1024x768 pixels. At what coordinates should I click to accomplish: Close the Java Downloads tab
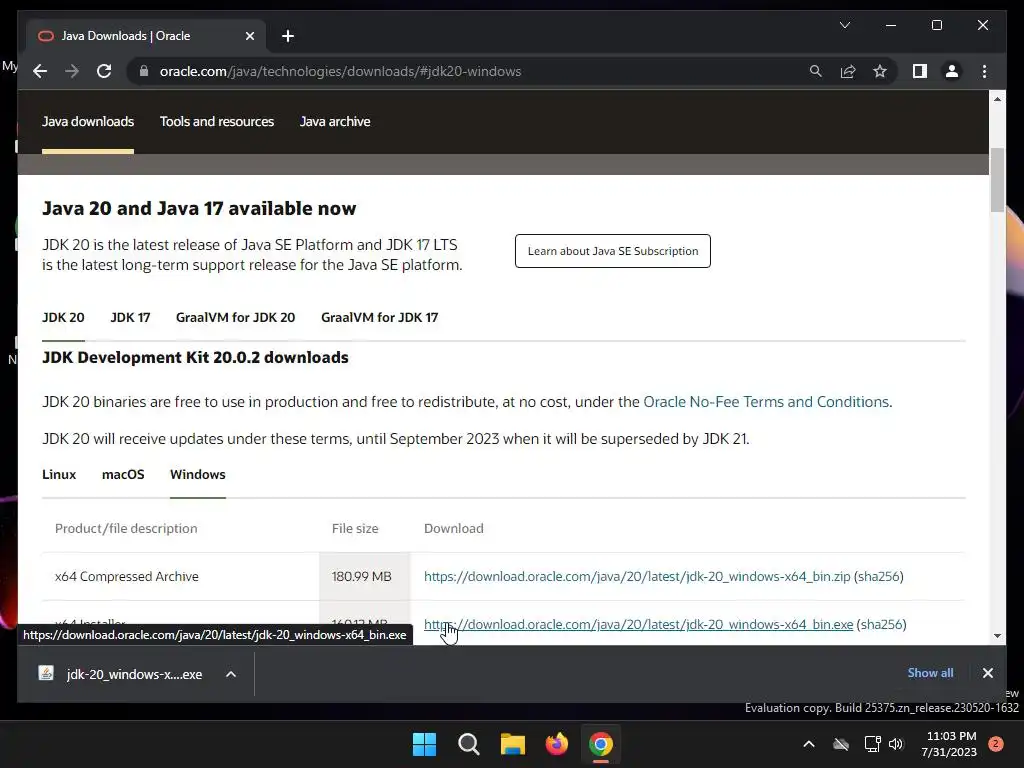(x=249, y=36)
